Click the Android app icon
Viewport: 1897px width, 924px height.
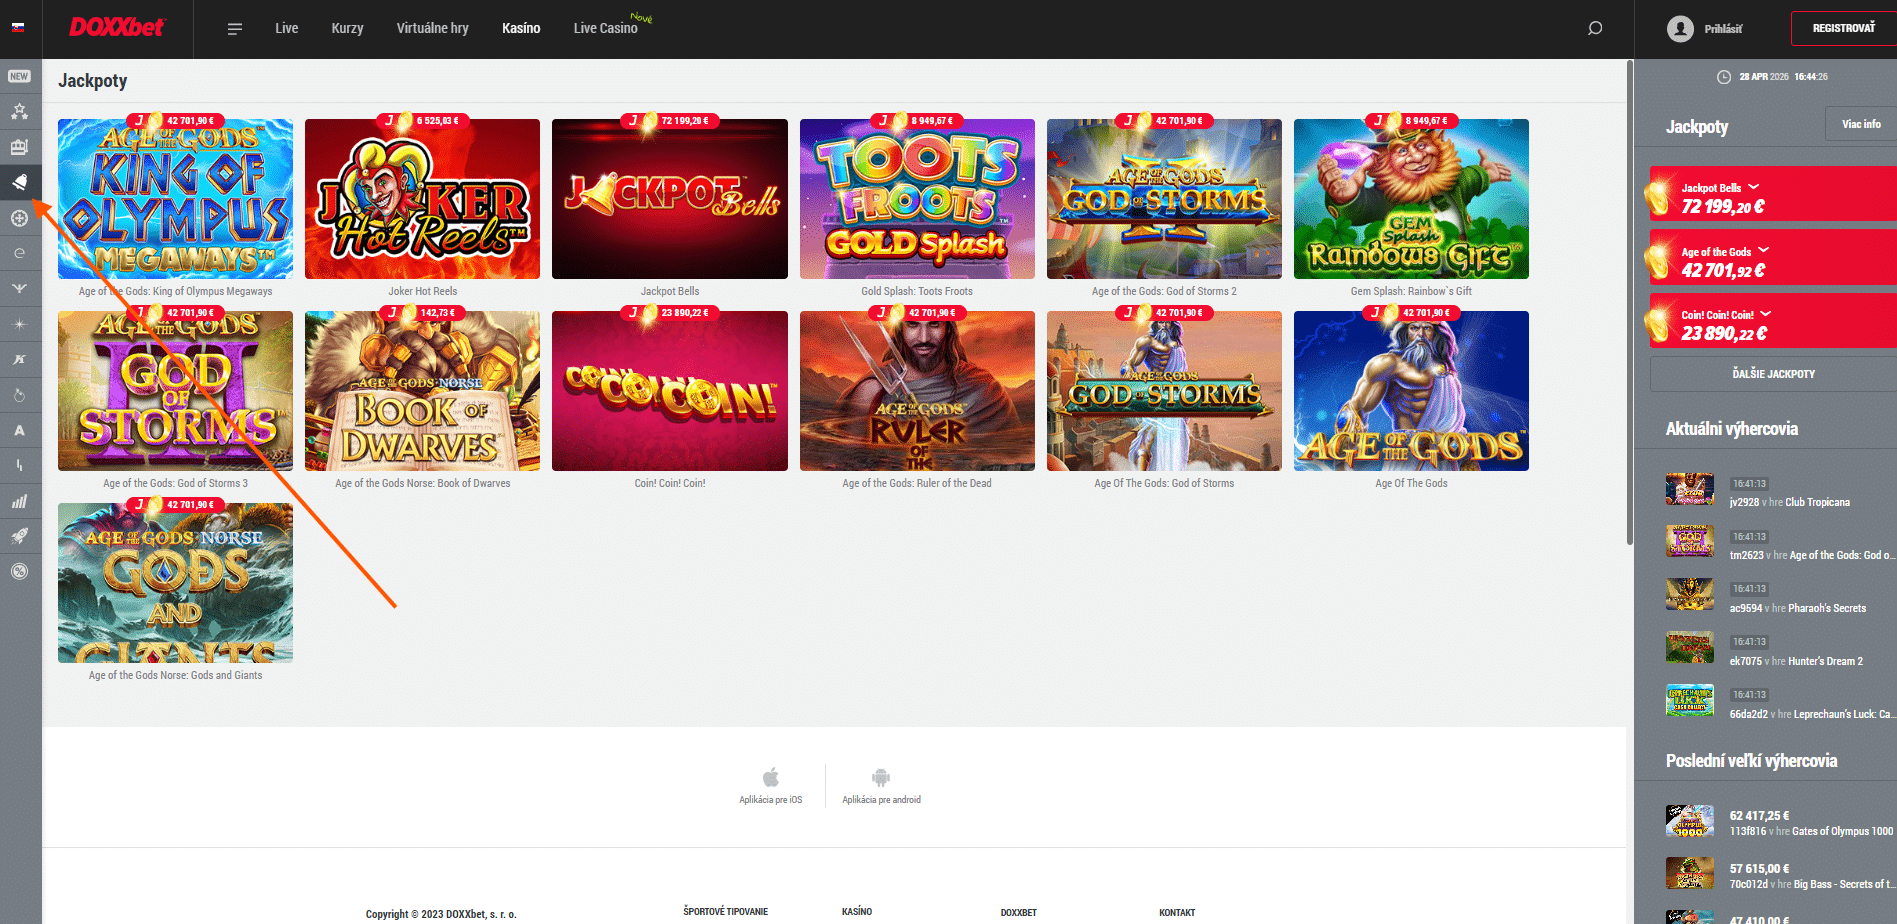click(x=881, y=777)
